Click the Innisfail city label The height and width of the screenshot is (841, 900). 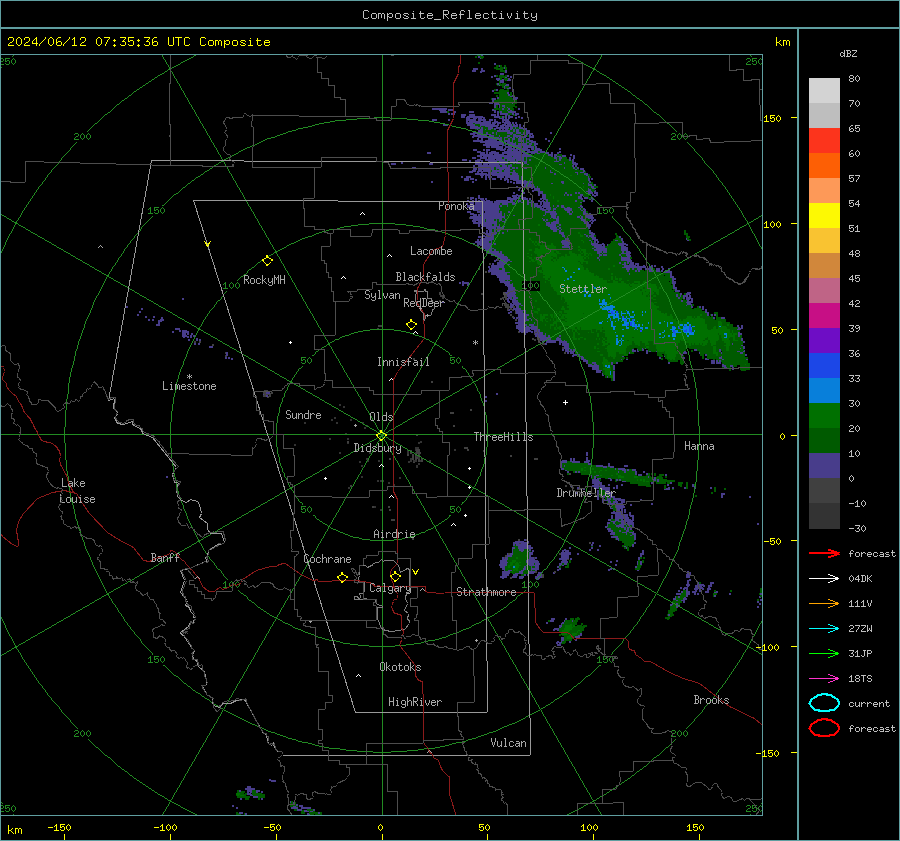[x=403, y=362]
